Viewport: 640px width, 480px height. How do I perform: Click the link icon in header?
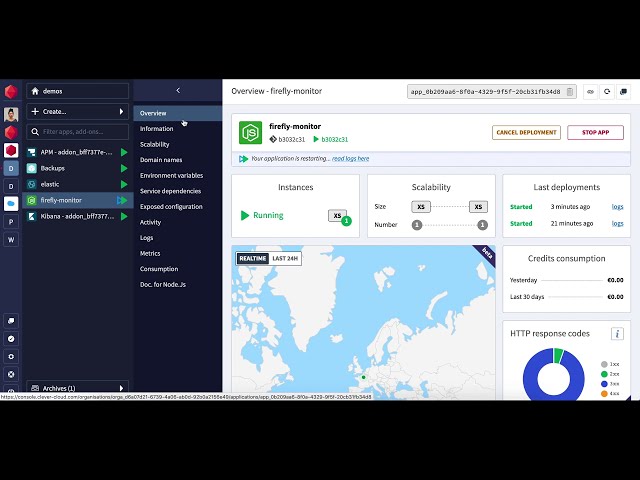[x=590, y=92]
